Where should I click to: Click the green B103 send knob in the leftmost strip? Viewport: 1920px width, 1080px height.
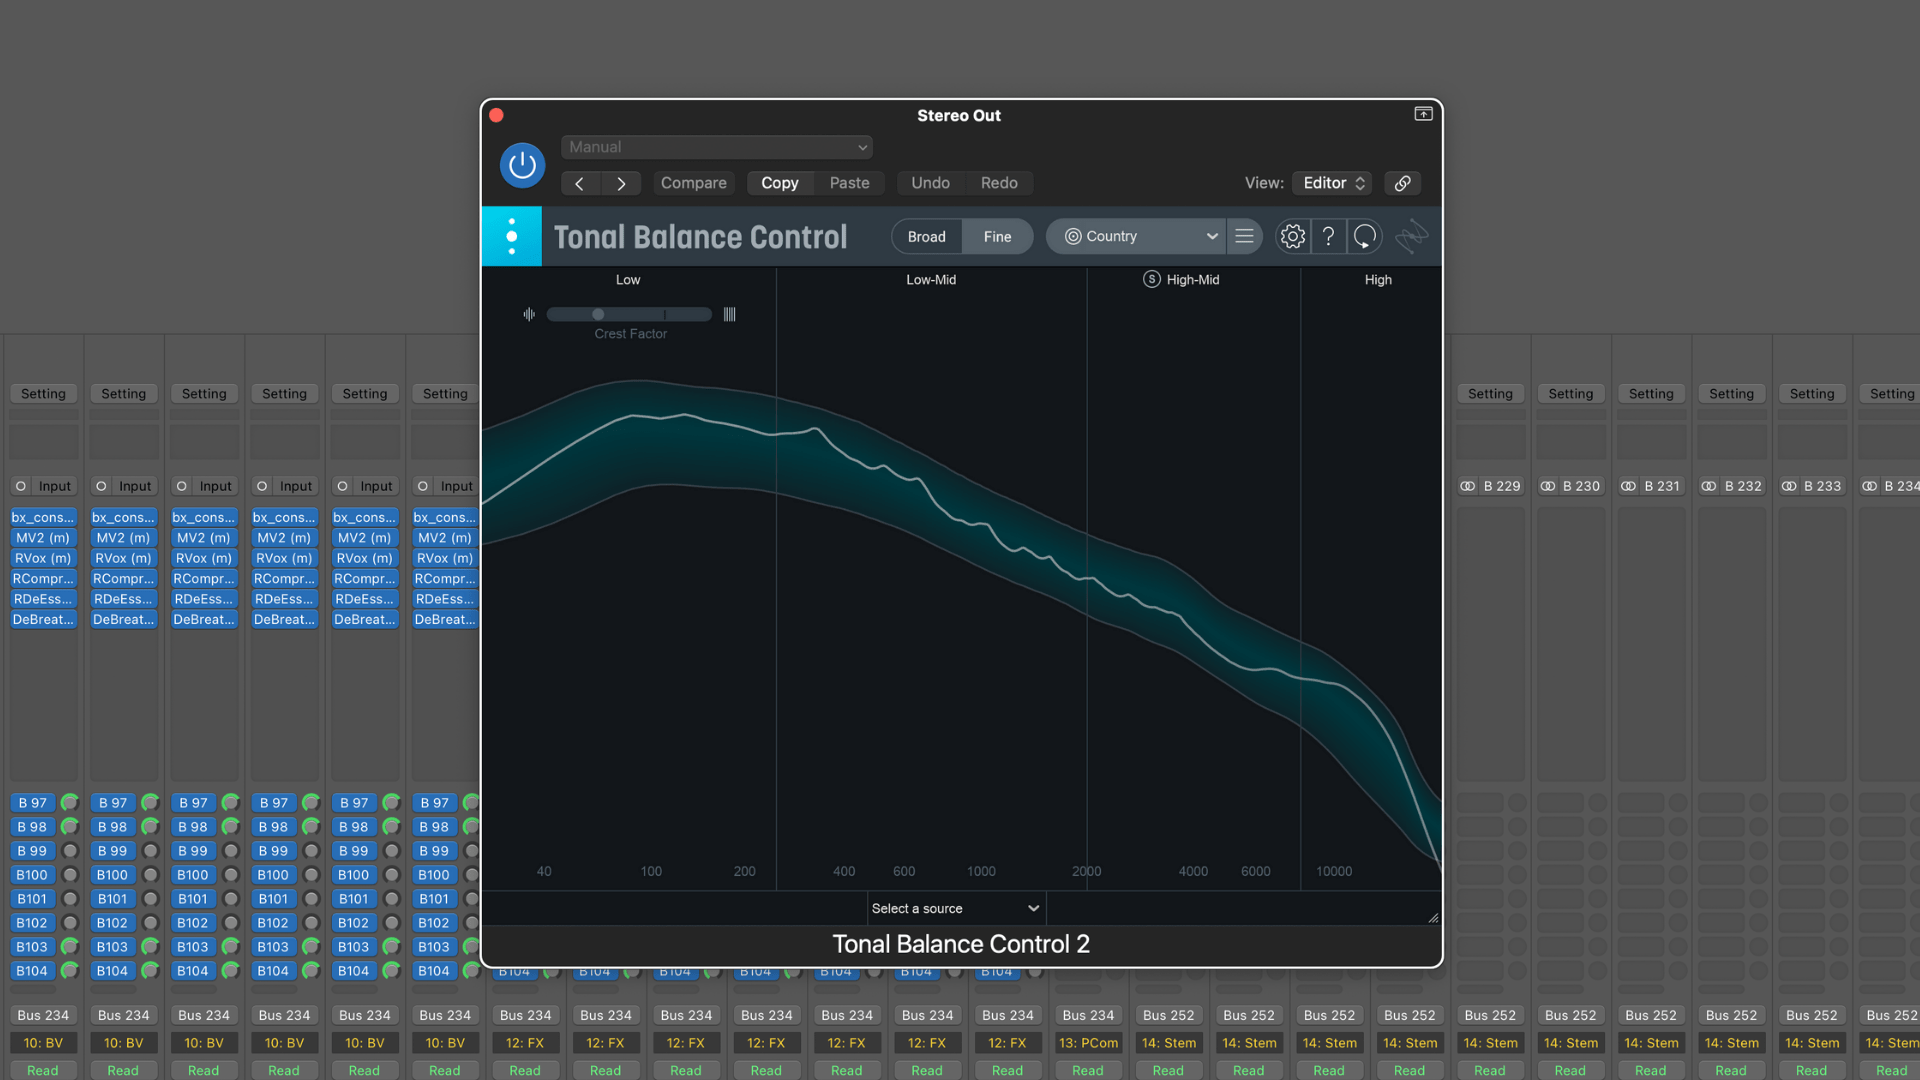(70, 947)
